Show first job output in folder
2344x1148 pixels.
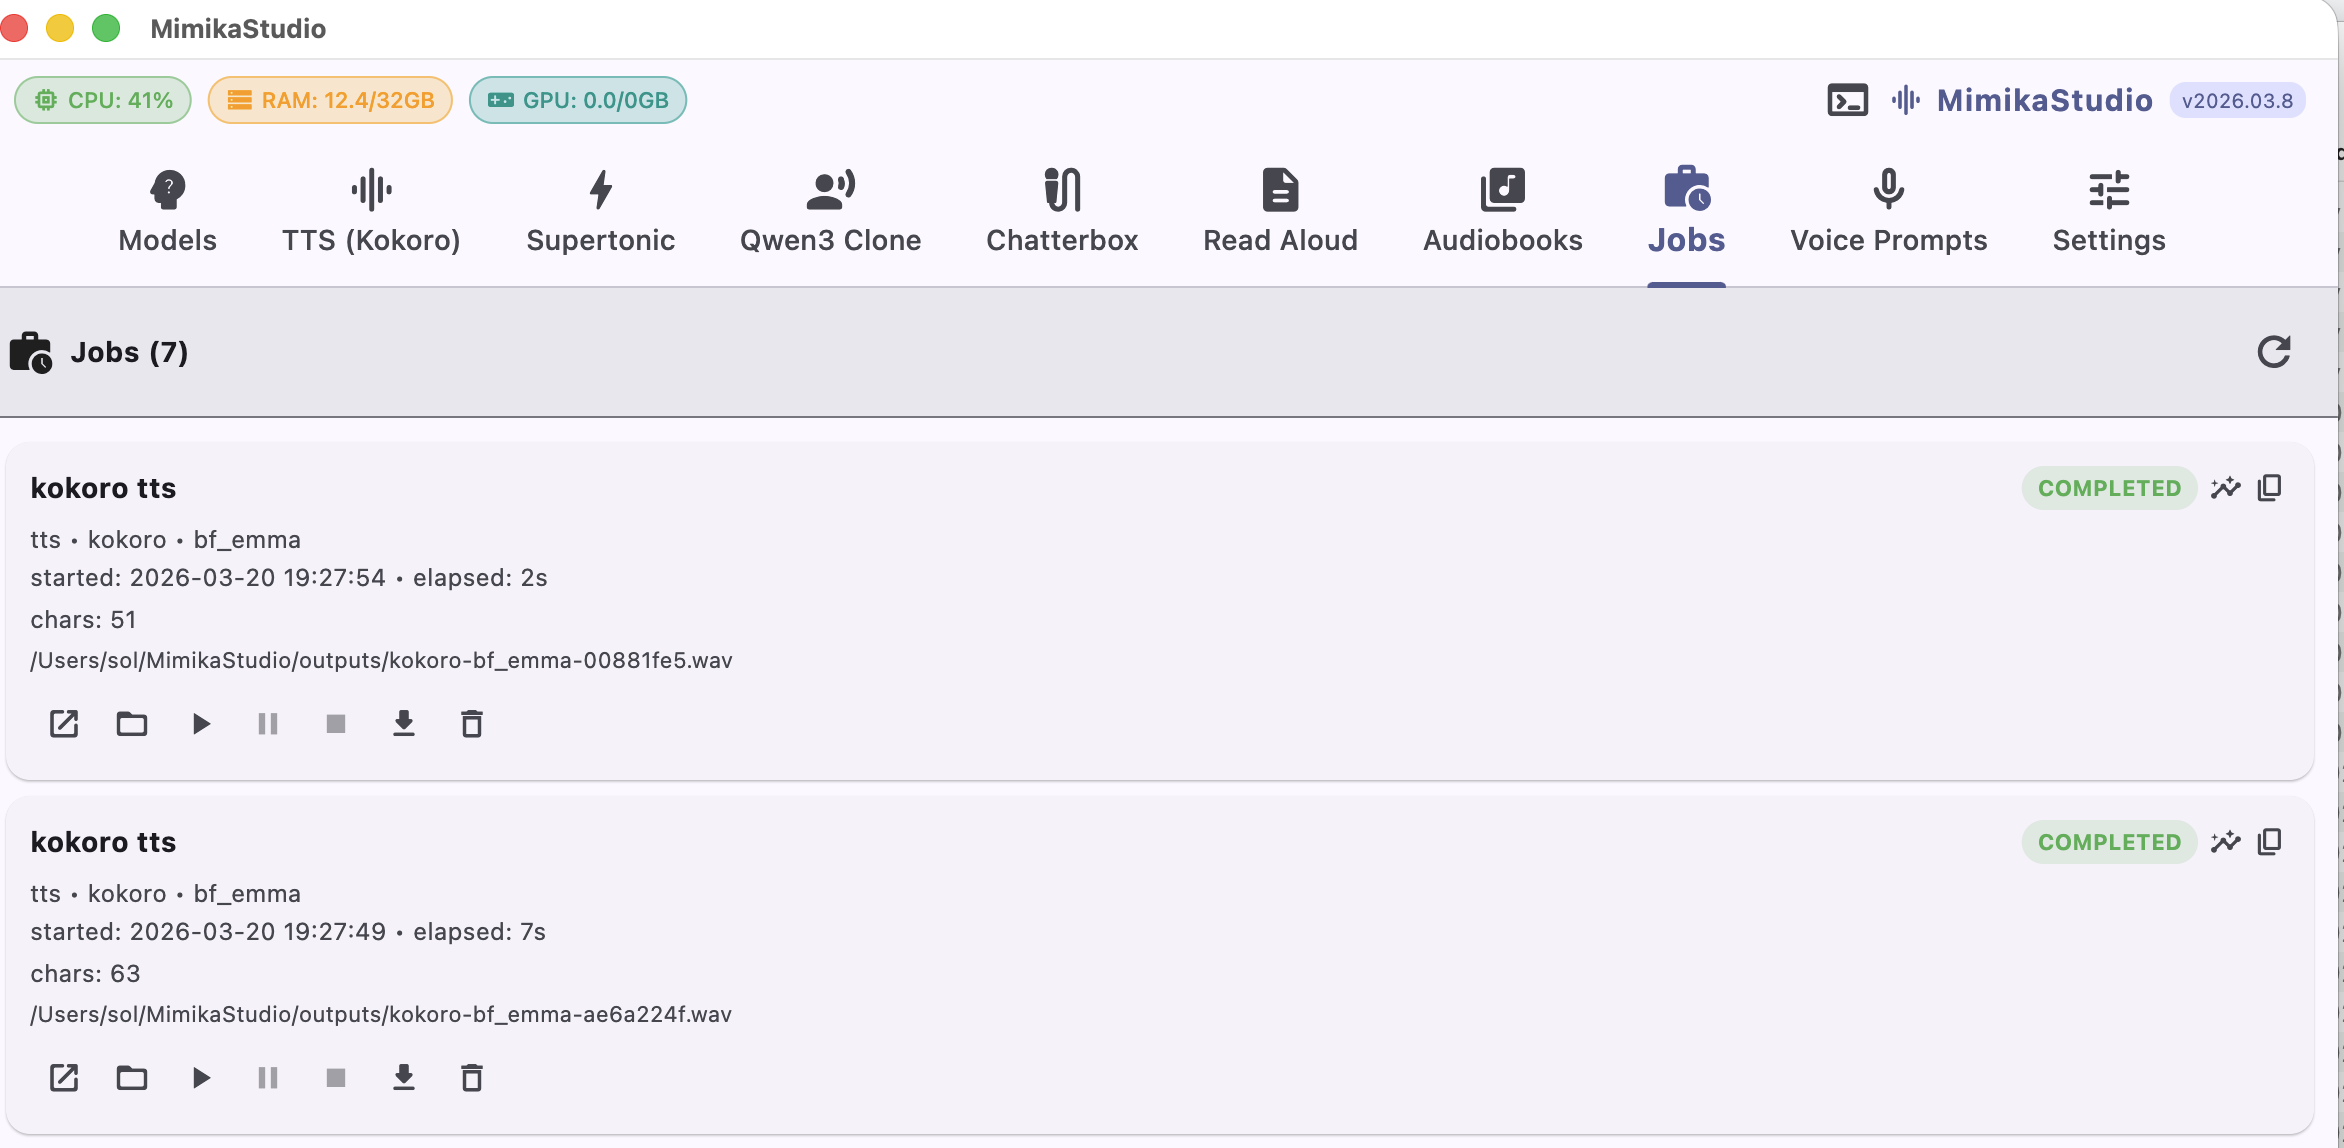(132, 723)
